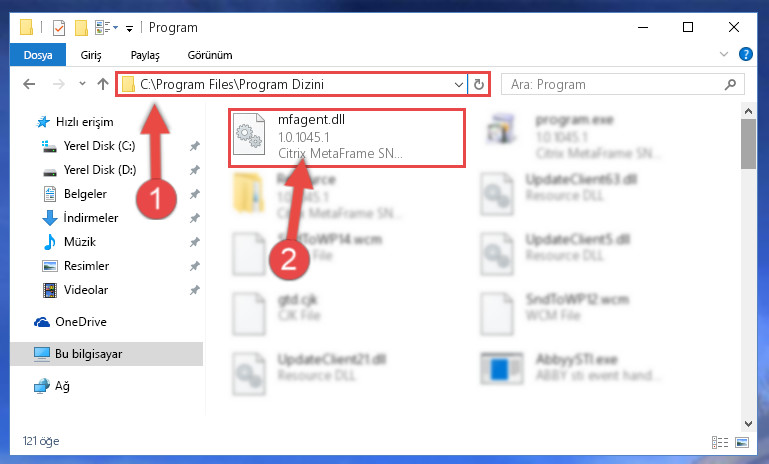The width and height of the screenshot is (769, 464).
Task: Unpin Yerel Disk (C:) pin icon
Action: [195, 146]
